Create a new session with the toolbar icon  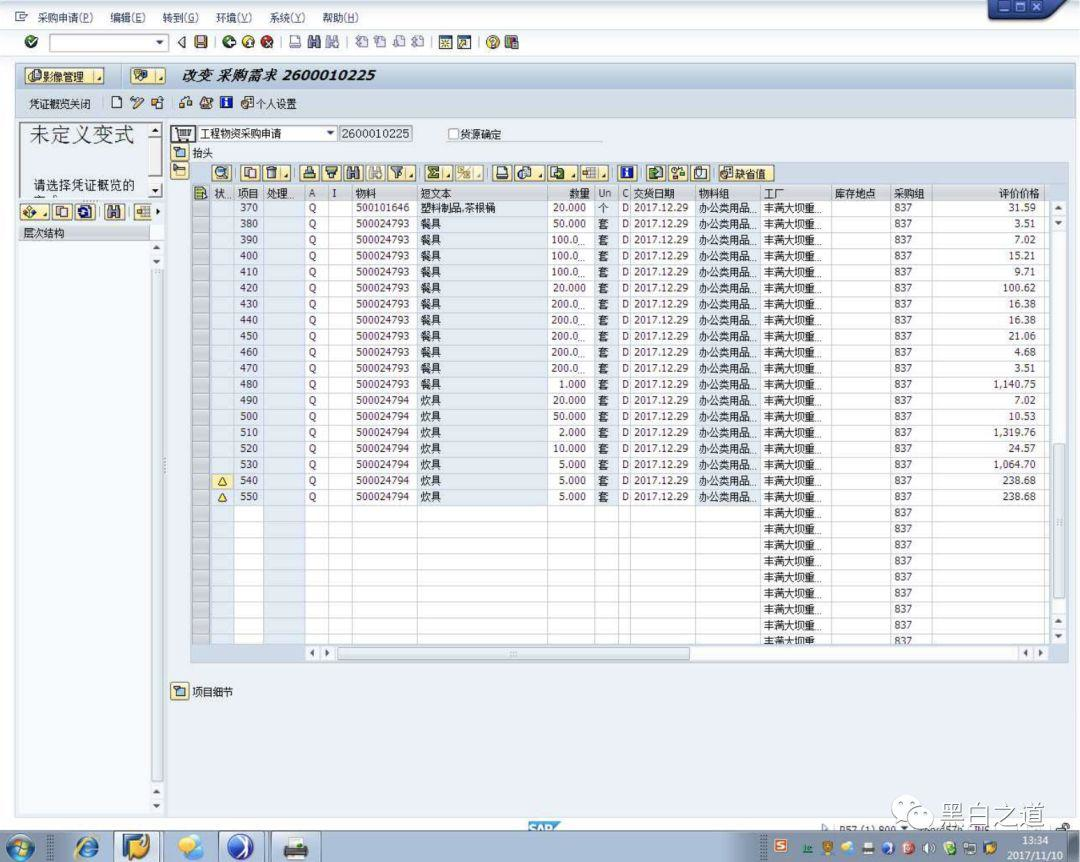pos(446,42)
